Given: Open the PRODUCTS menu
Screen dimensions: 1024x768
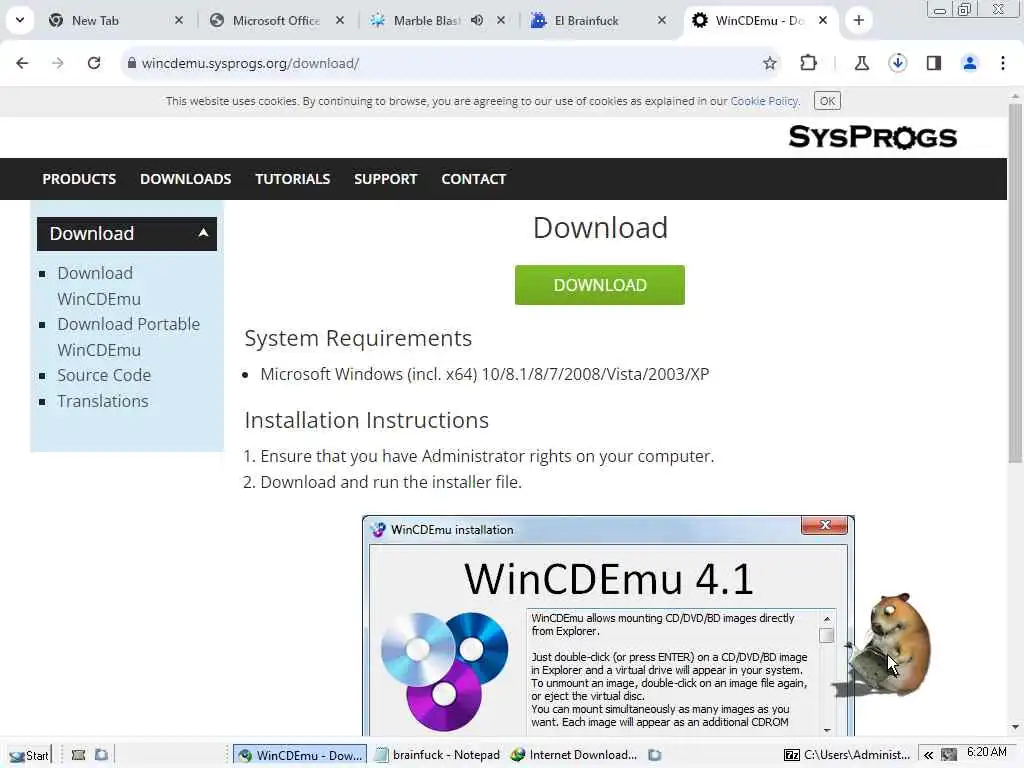Looking at the screenshot, I should tap(79, 179).
